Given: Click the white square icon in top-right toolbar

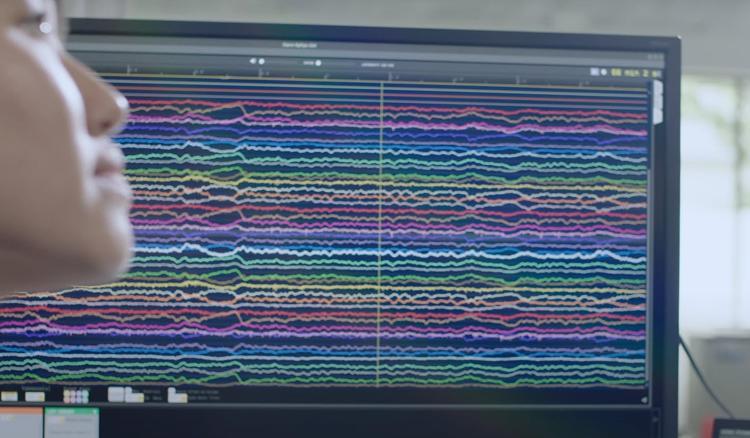Looking at the screenshot, I should pos(593,72).
